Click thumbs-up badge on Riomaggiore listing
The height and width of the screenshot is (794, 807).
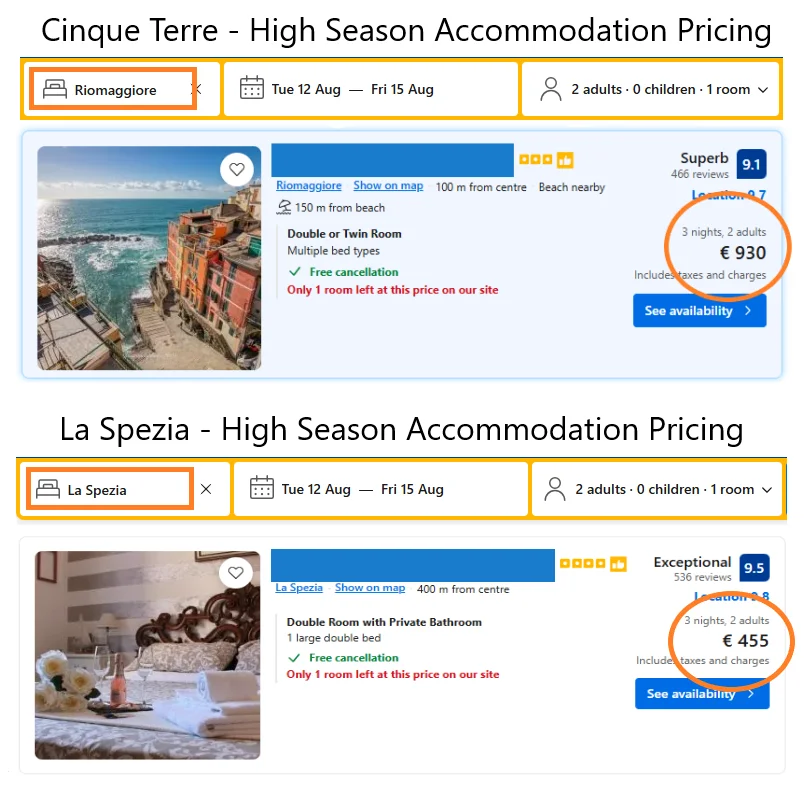tap(565, 160)
